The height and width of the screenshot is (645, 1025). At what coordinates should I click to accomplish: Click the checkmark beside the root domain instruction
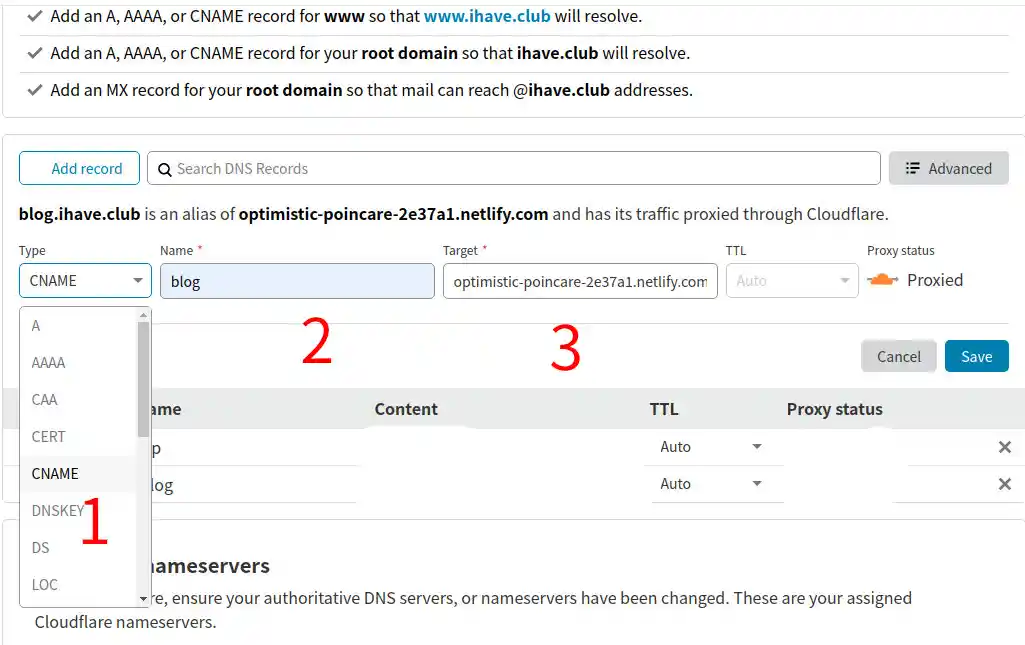pos(36,52)
